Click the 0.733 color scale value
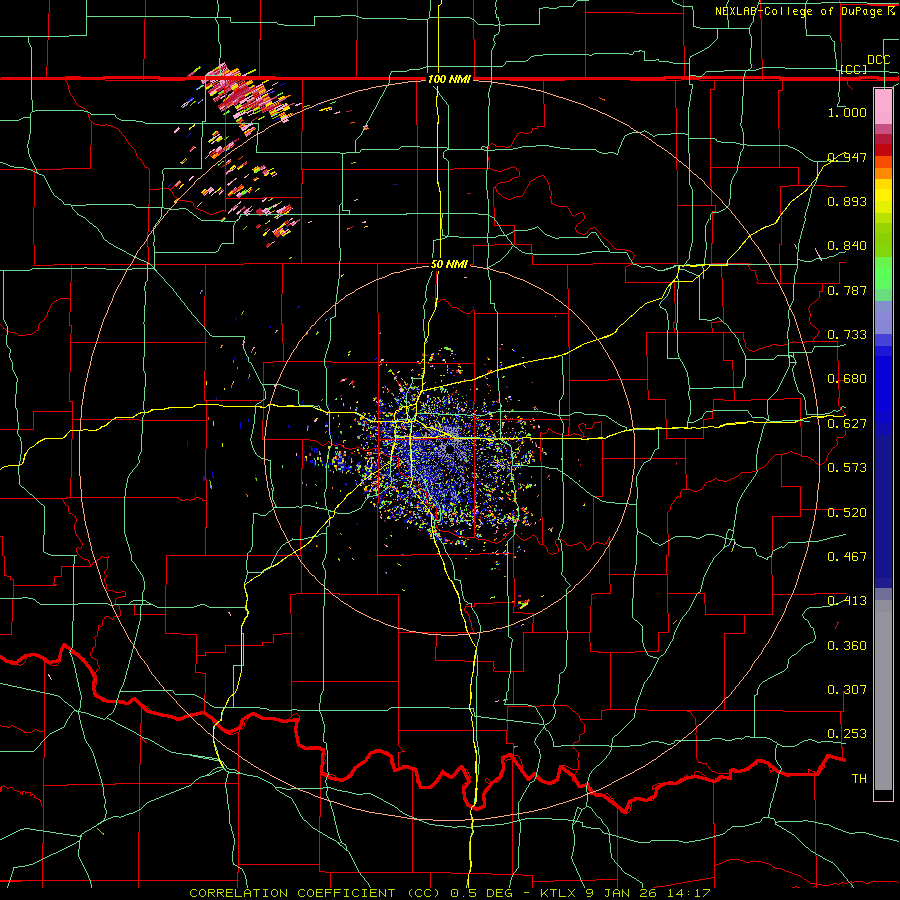Viewport: 900px width, 900px height. (847, 335)
